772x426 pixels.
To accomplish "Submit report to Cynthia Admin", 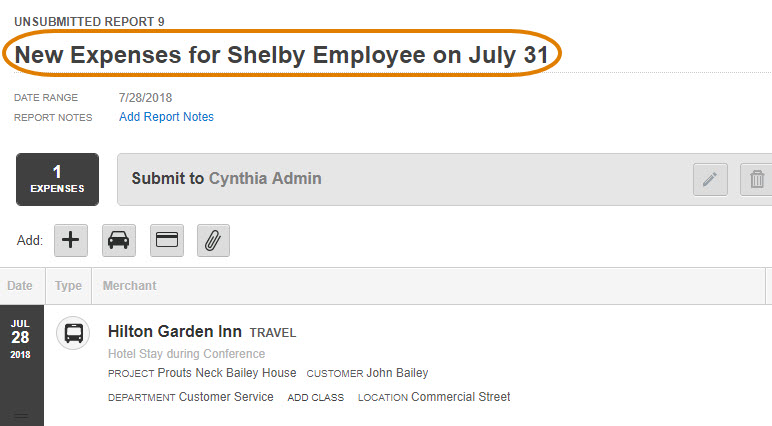I will pos(226,178).
